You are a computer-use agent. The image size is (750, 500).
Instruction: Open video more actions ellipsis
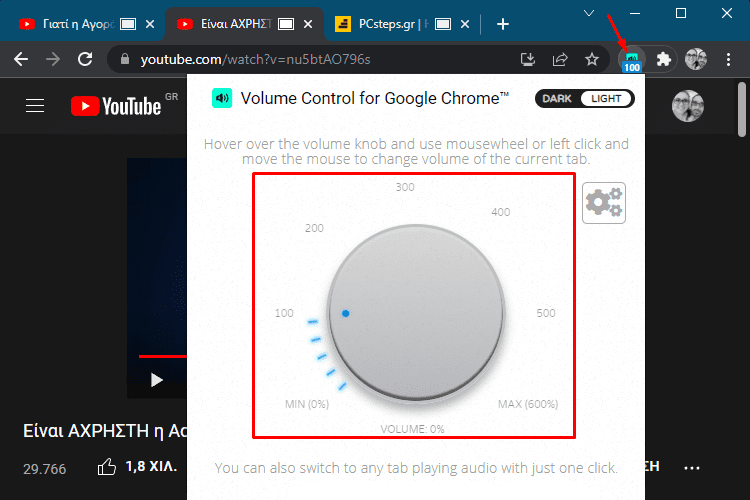point(692,467)
